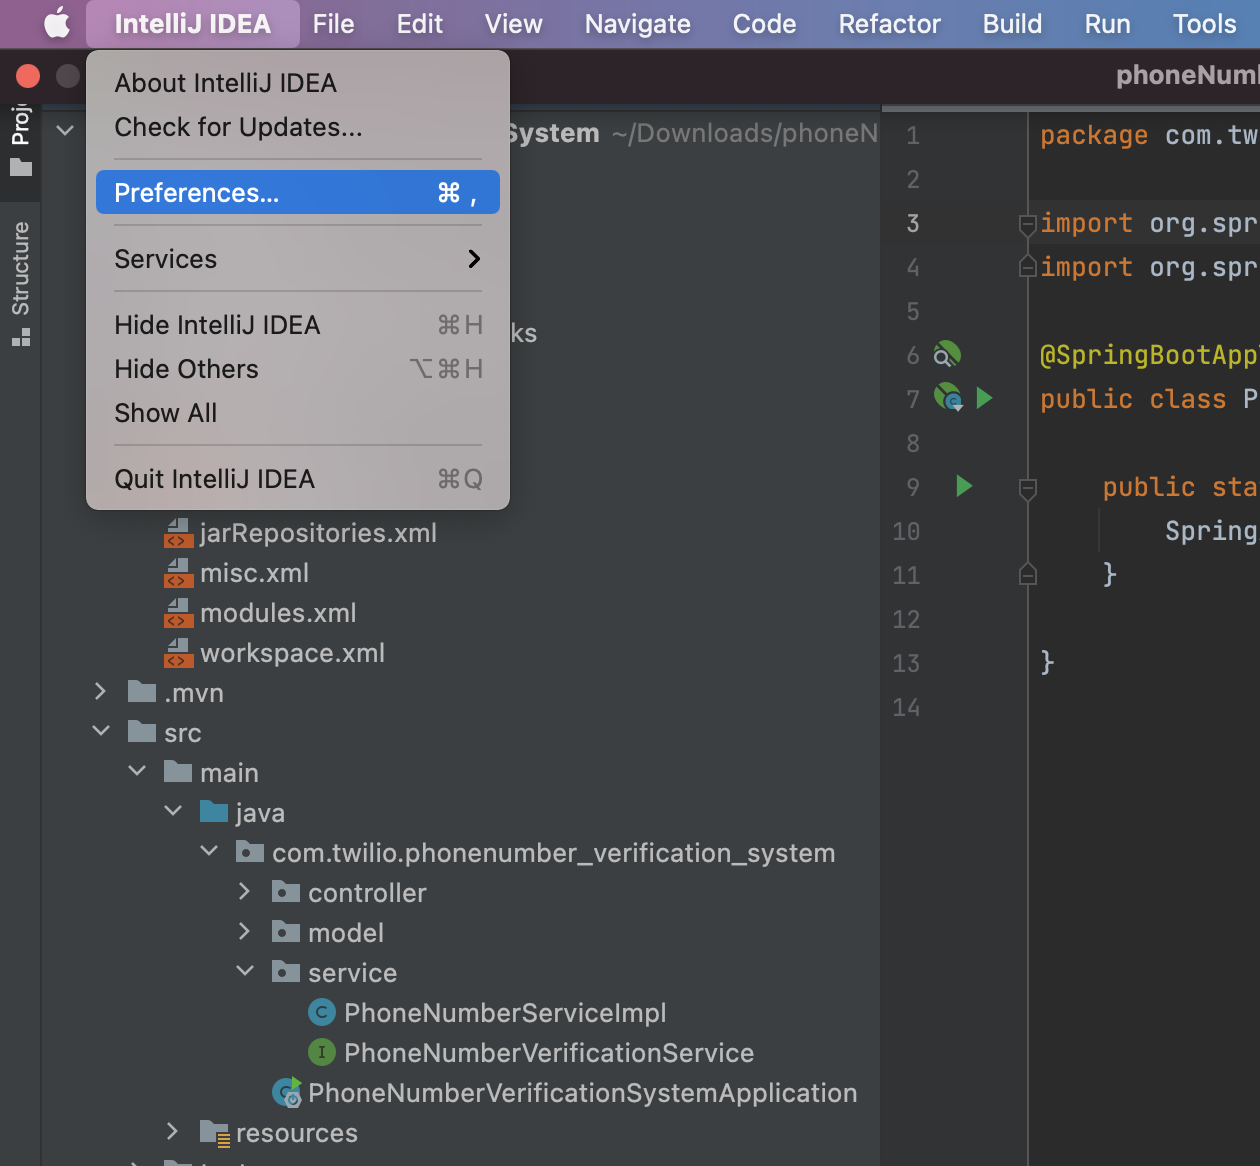Click the workspace.xml file icon

tap(178, 653)
